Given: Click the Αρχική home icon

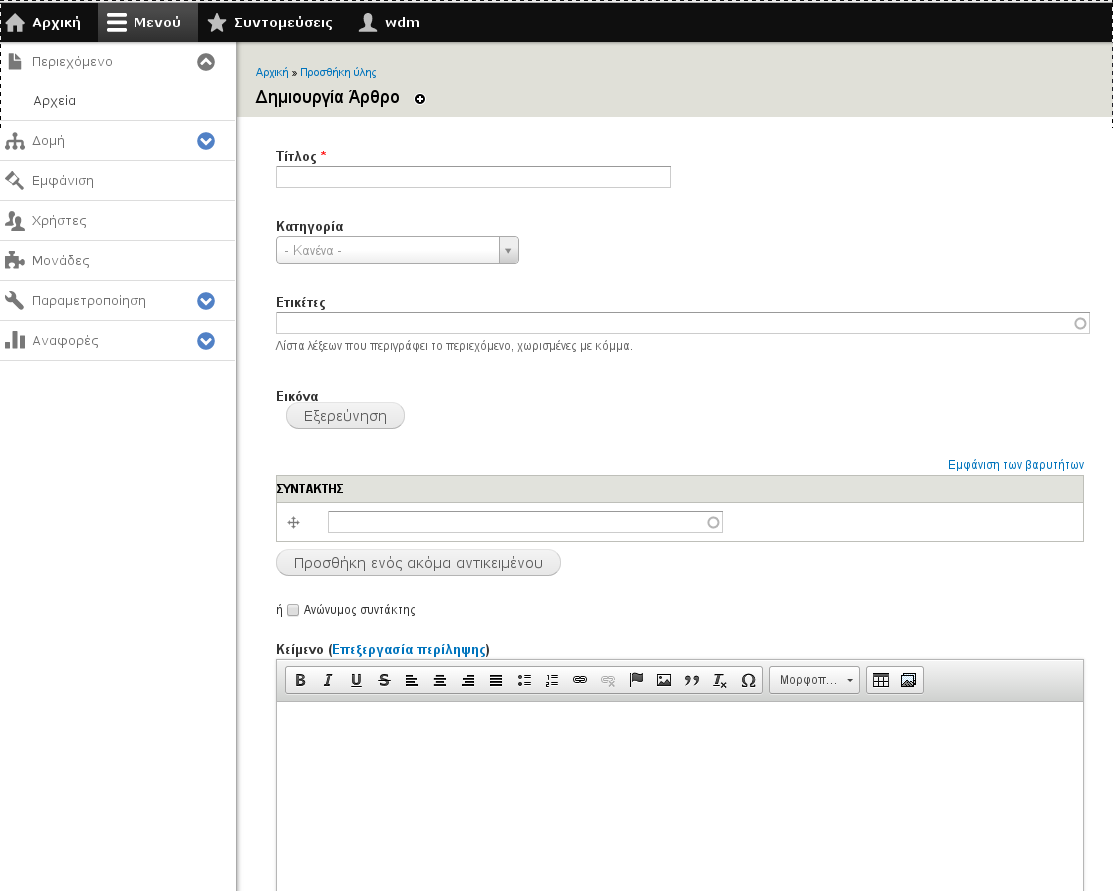Looking at the screenshot, I should 15,23.
